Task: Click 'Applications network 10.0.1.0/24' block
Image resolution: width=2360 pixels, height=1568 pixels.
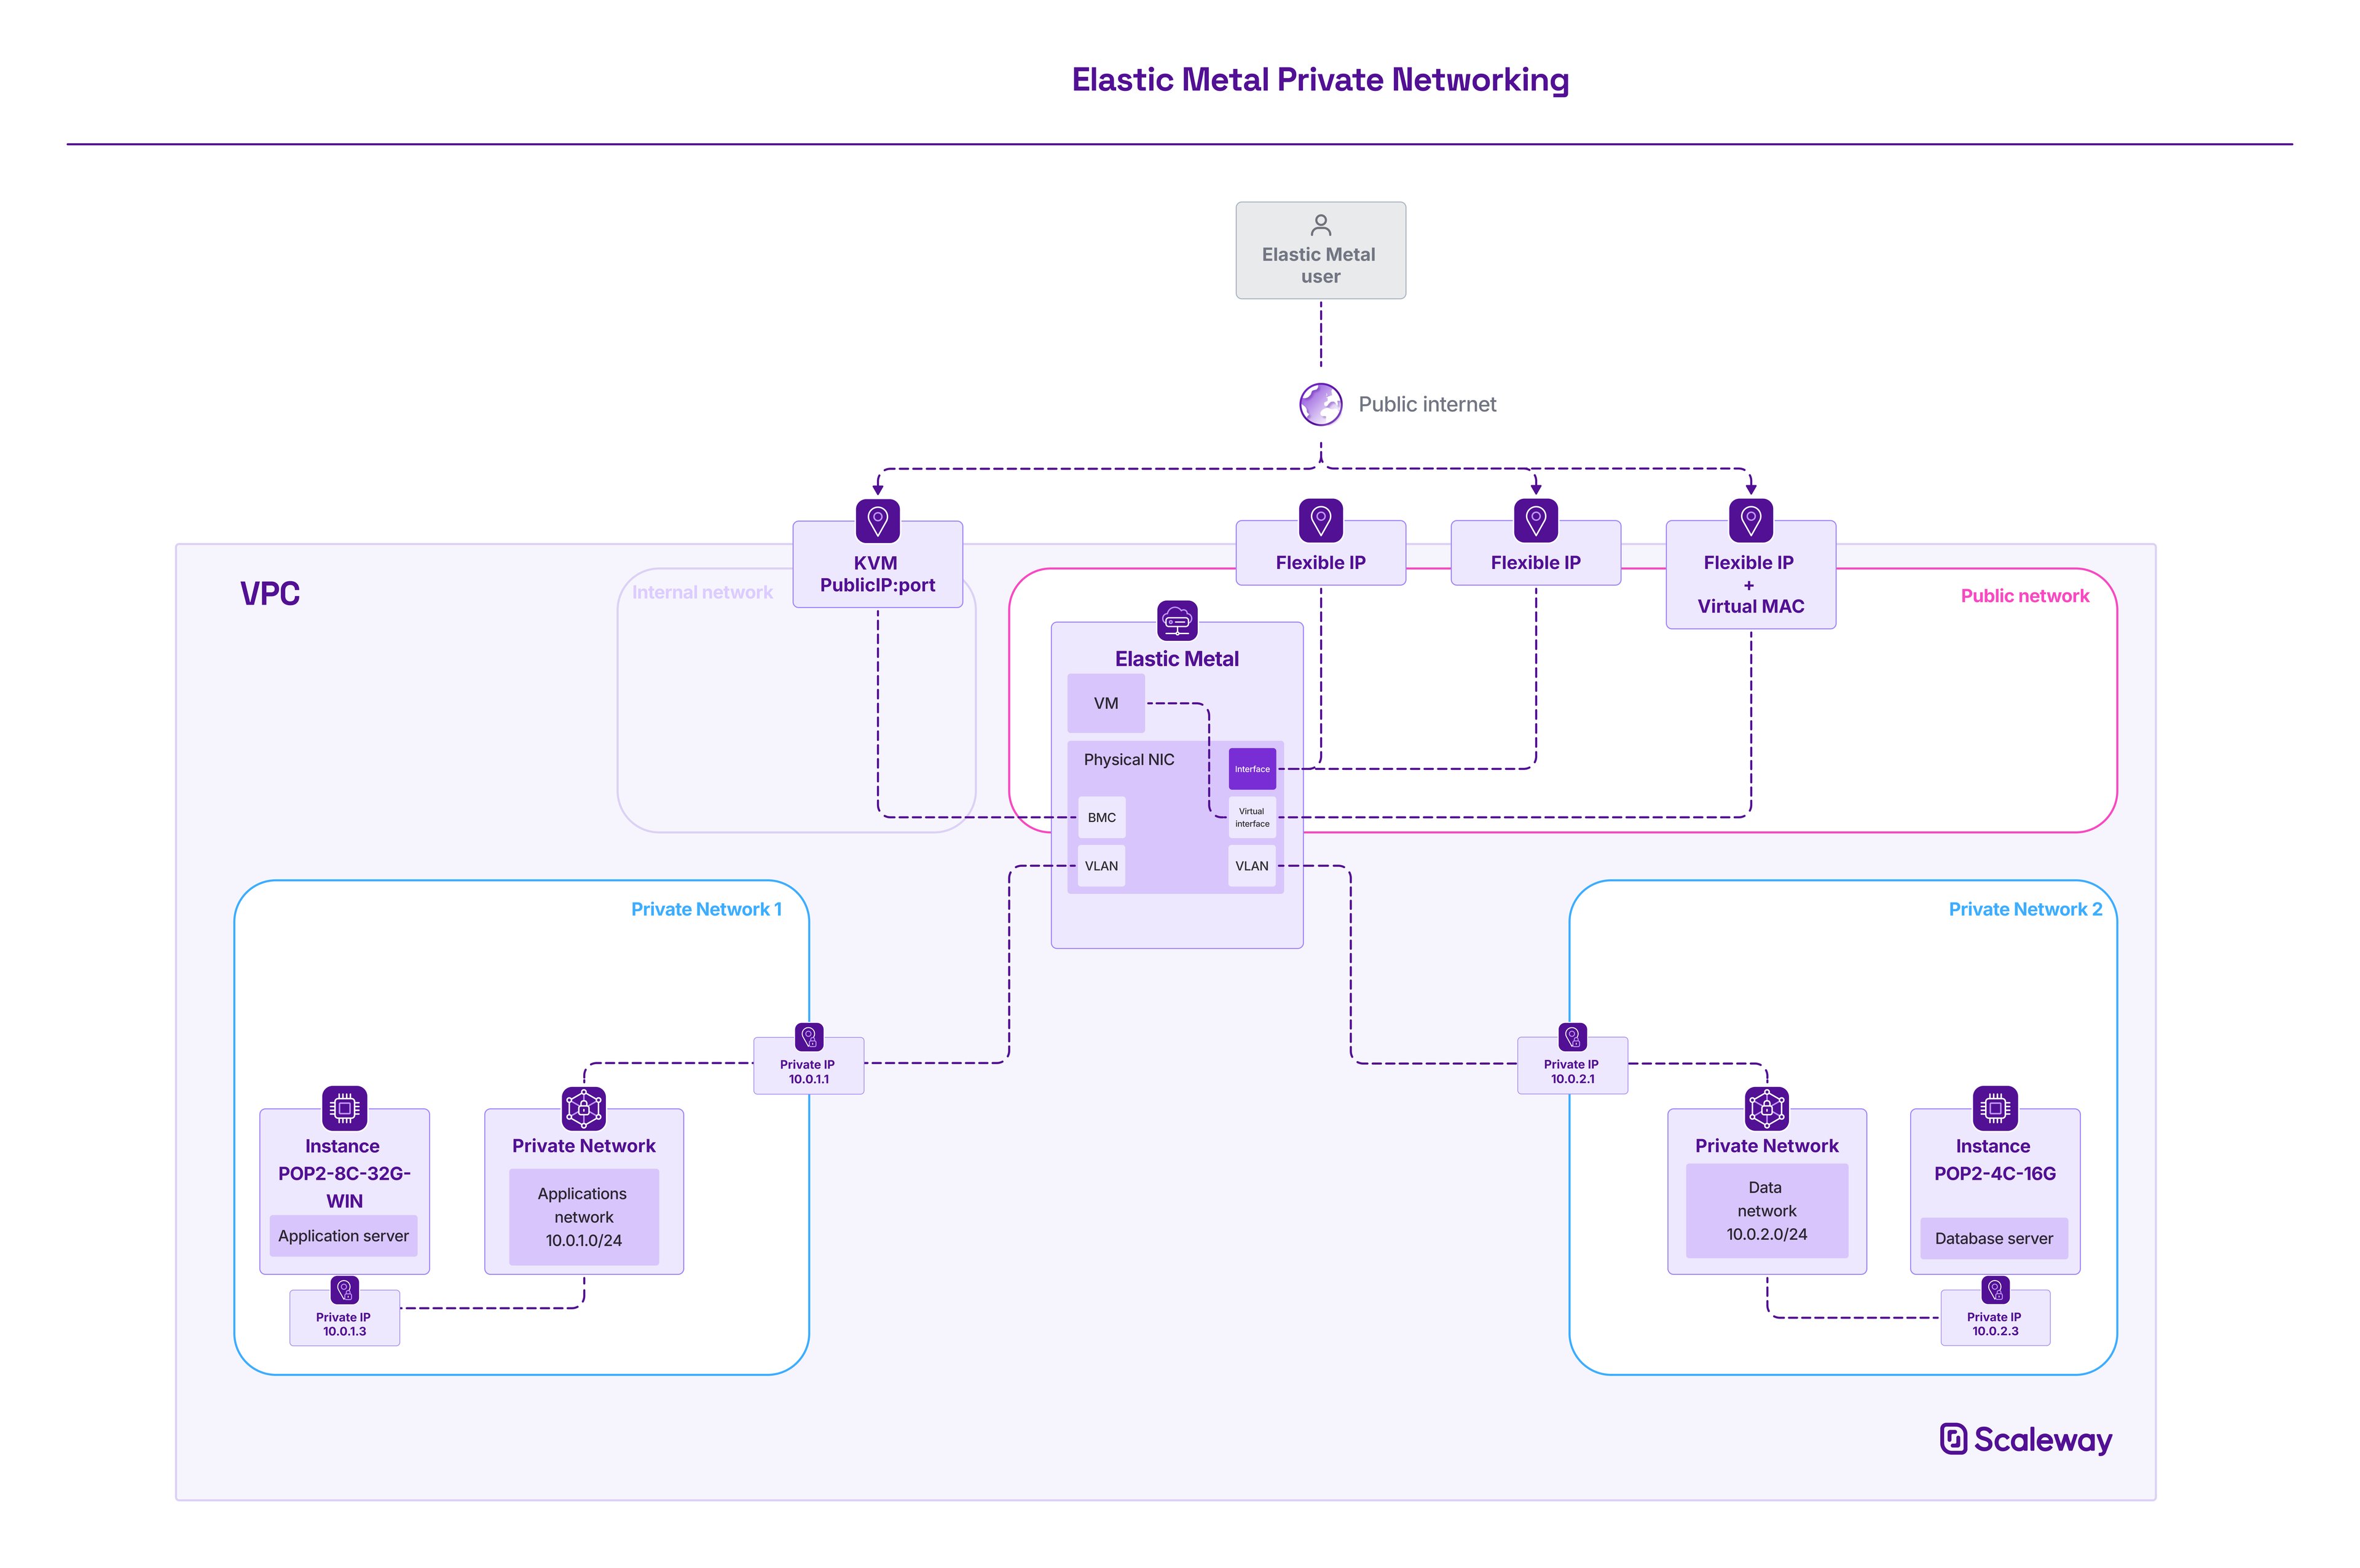Action: coord(584,1217)
